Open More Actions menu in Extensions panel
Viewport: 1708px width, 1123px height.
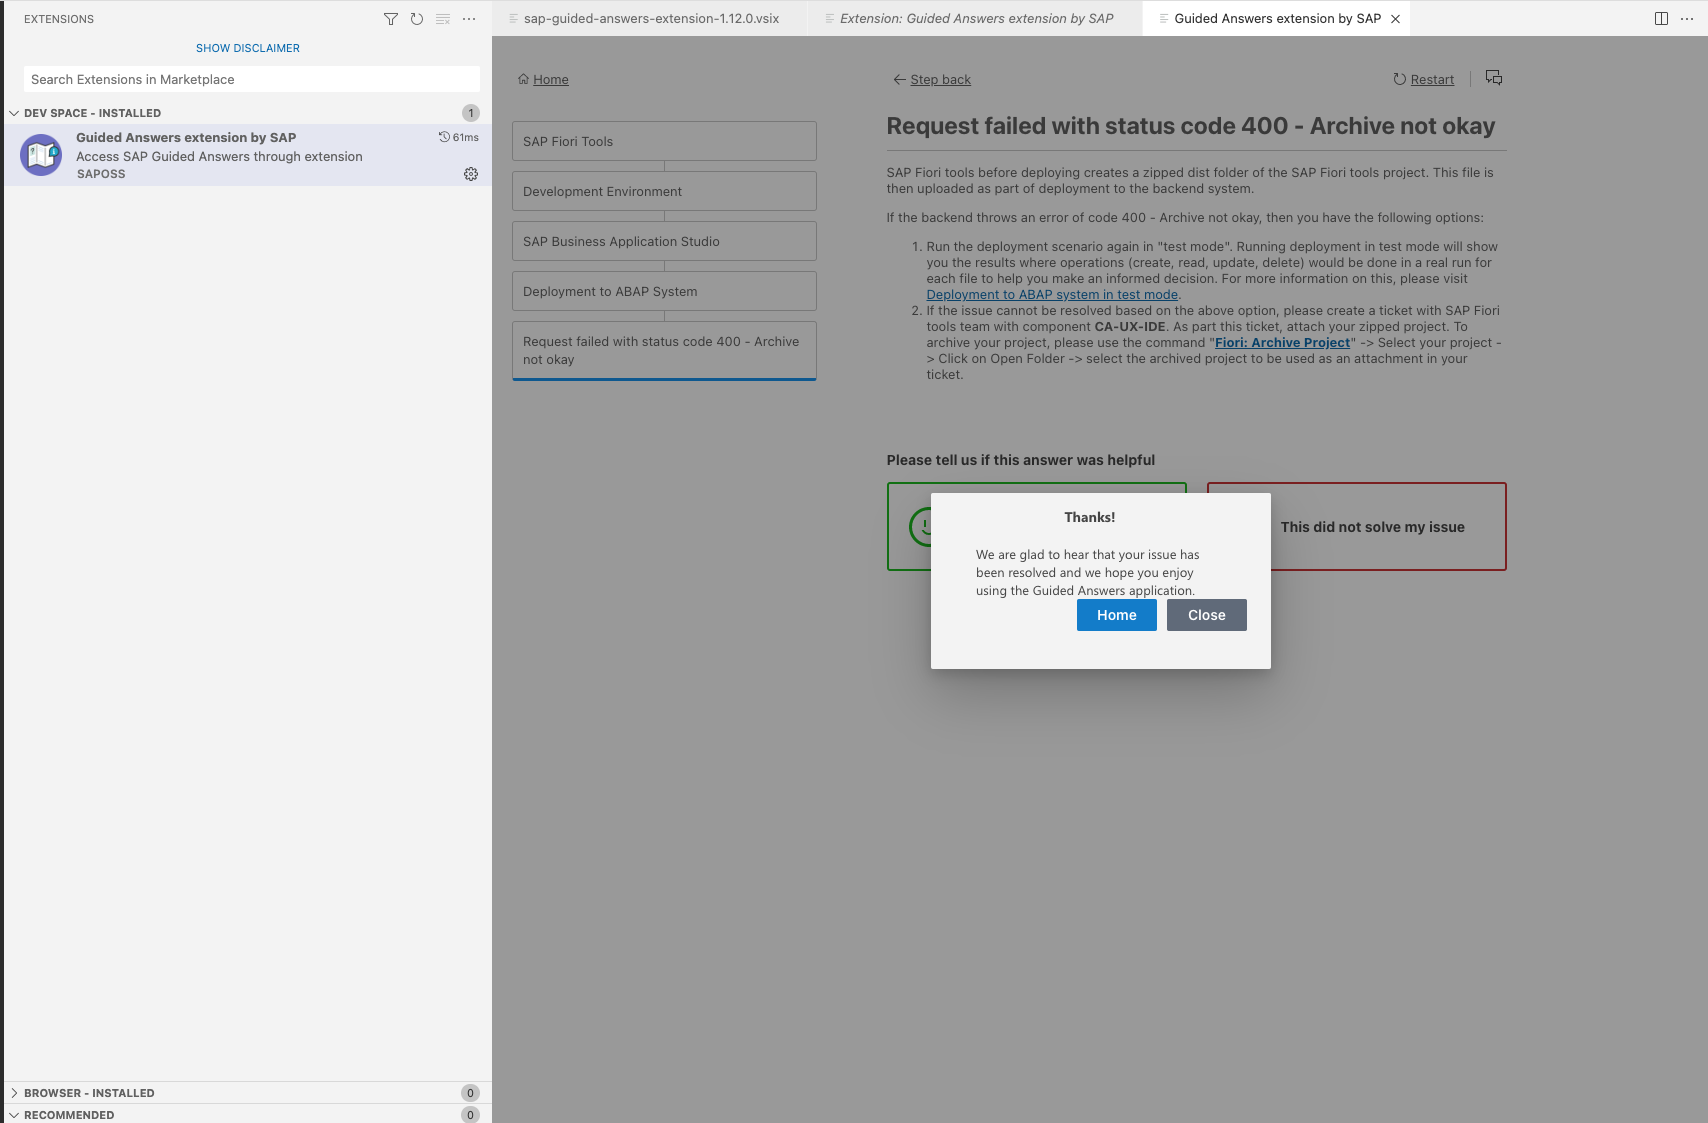pyautogui.click(x=469, y=19)
